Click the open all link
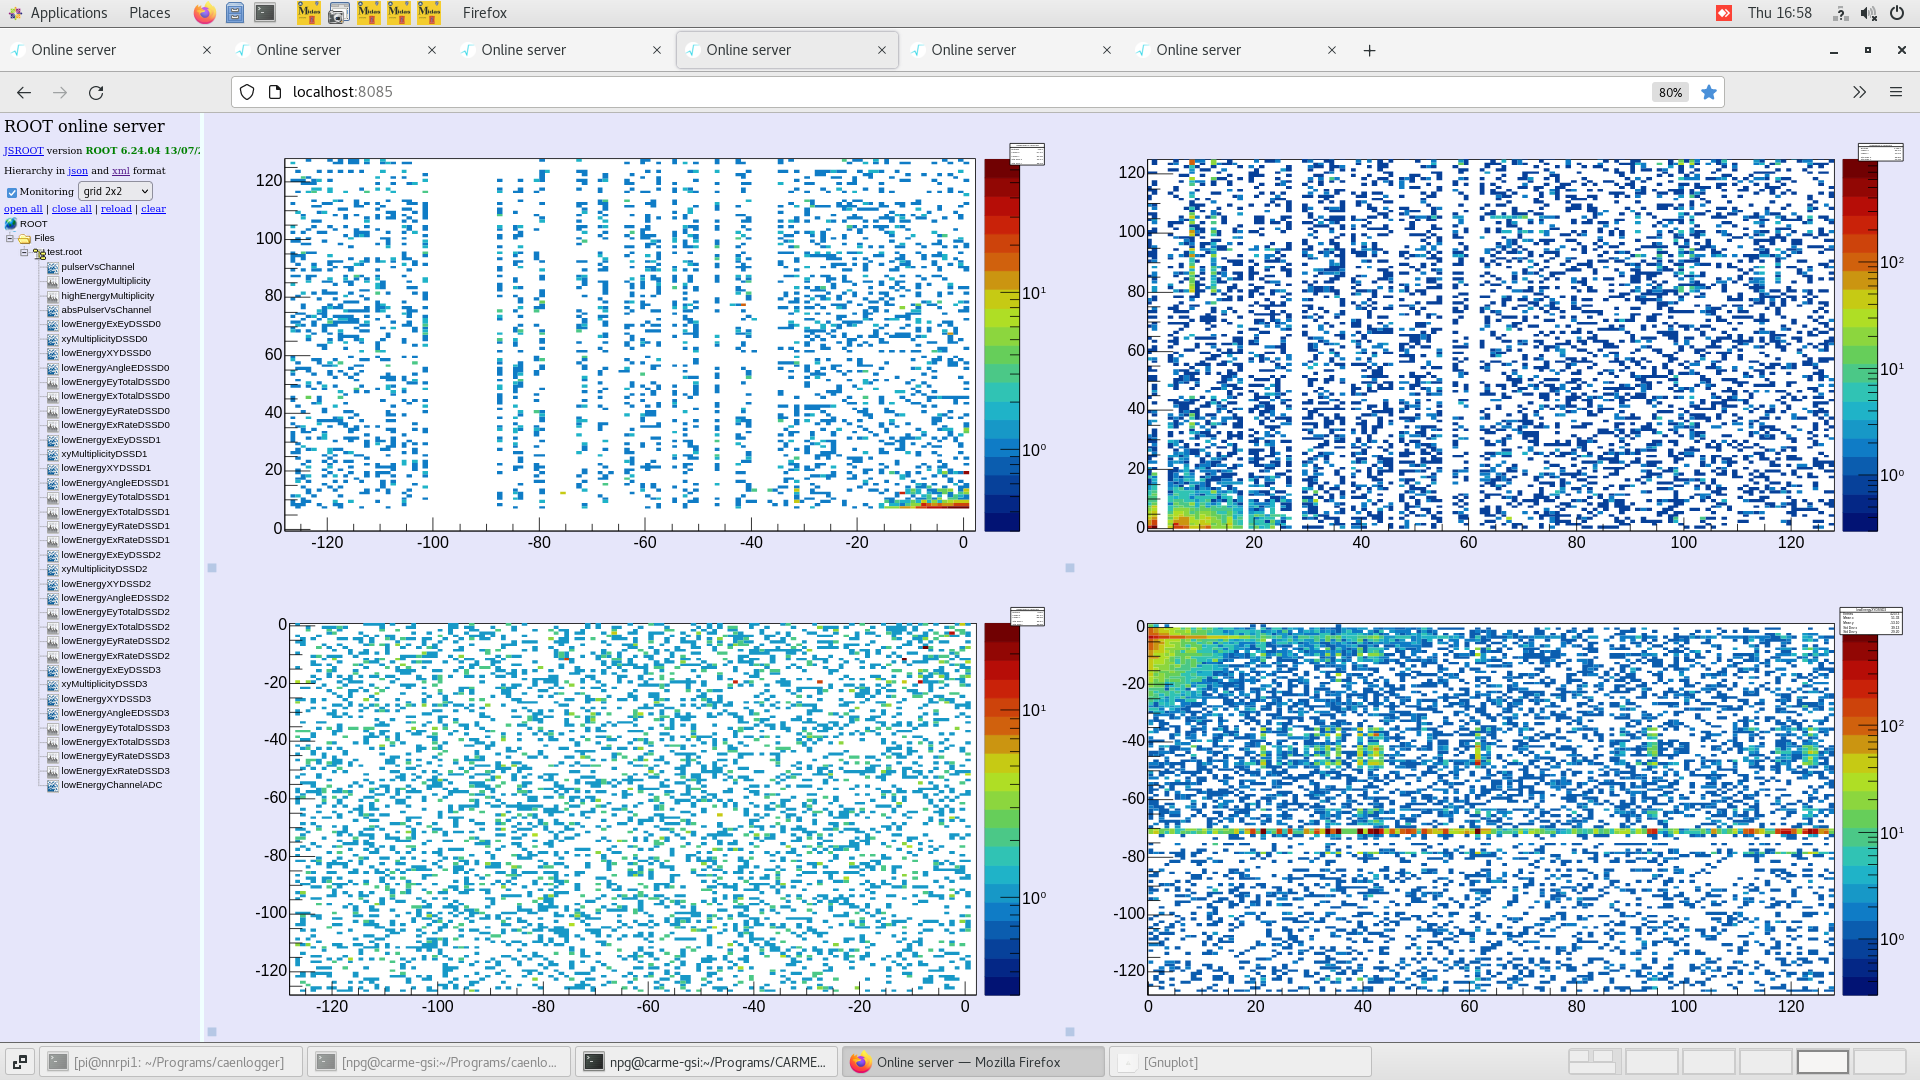Image resolution: width=1920 pixels, height=1080 pixels. (22, 208)
